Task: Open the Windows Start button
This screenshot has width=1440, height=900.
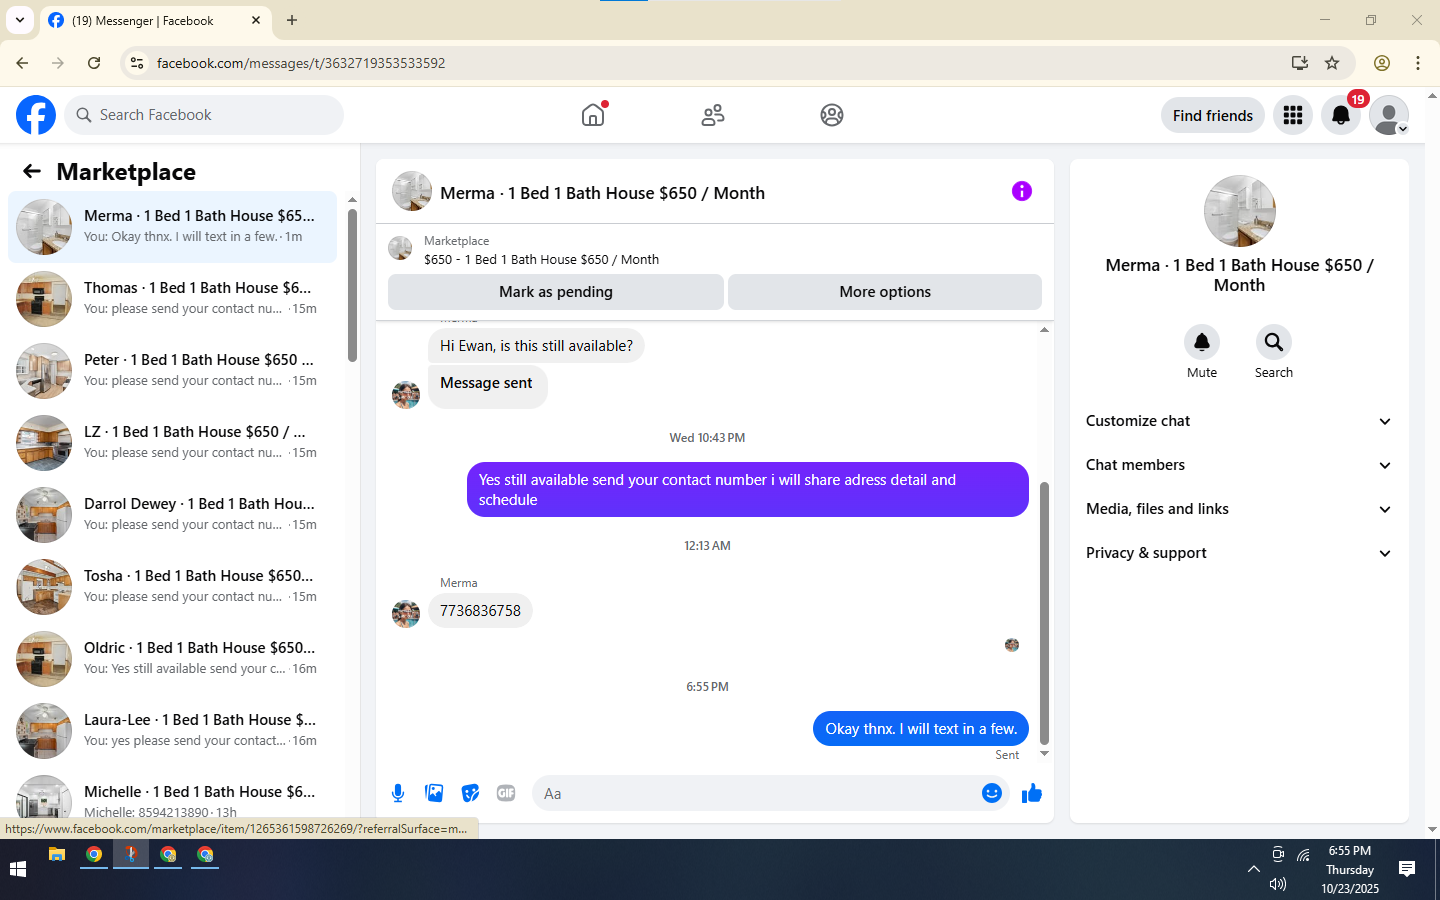Action: point(18,869)
